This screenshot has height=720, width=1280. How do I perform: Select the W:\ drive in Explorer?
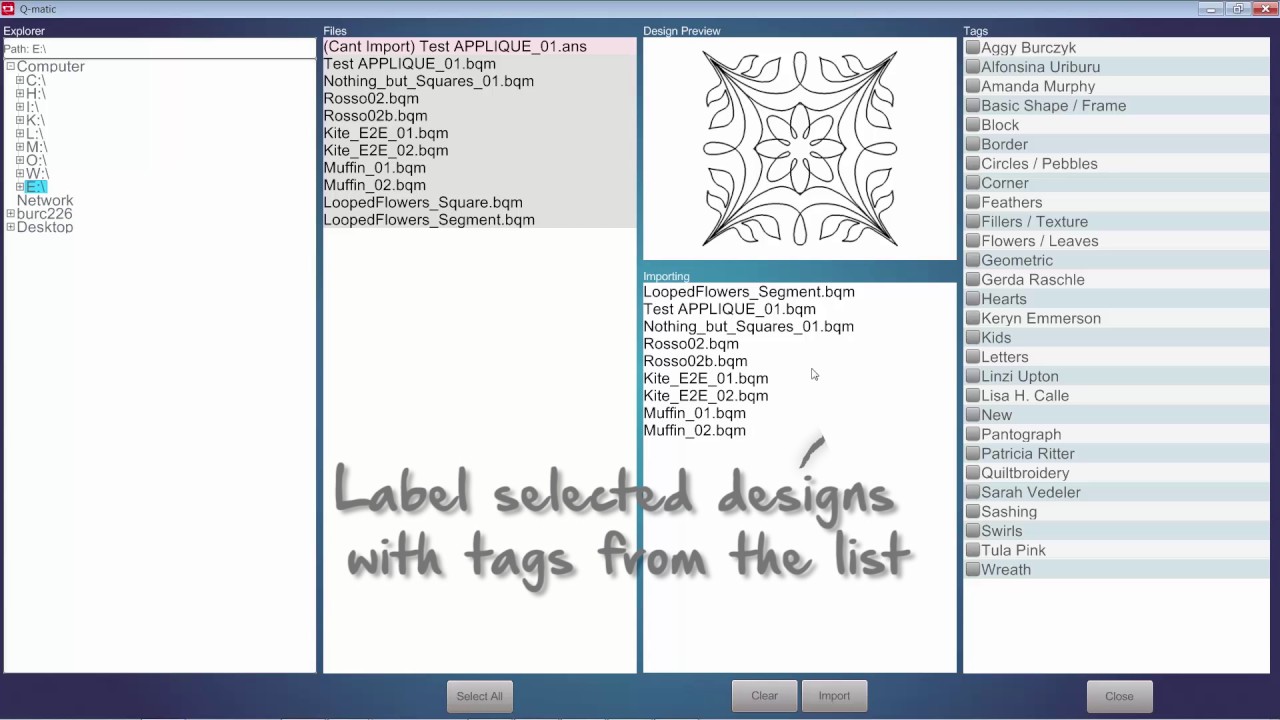pyautogui.click(x=37, y=174)
